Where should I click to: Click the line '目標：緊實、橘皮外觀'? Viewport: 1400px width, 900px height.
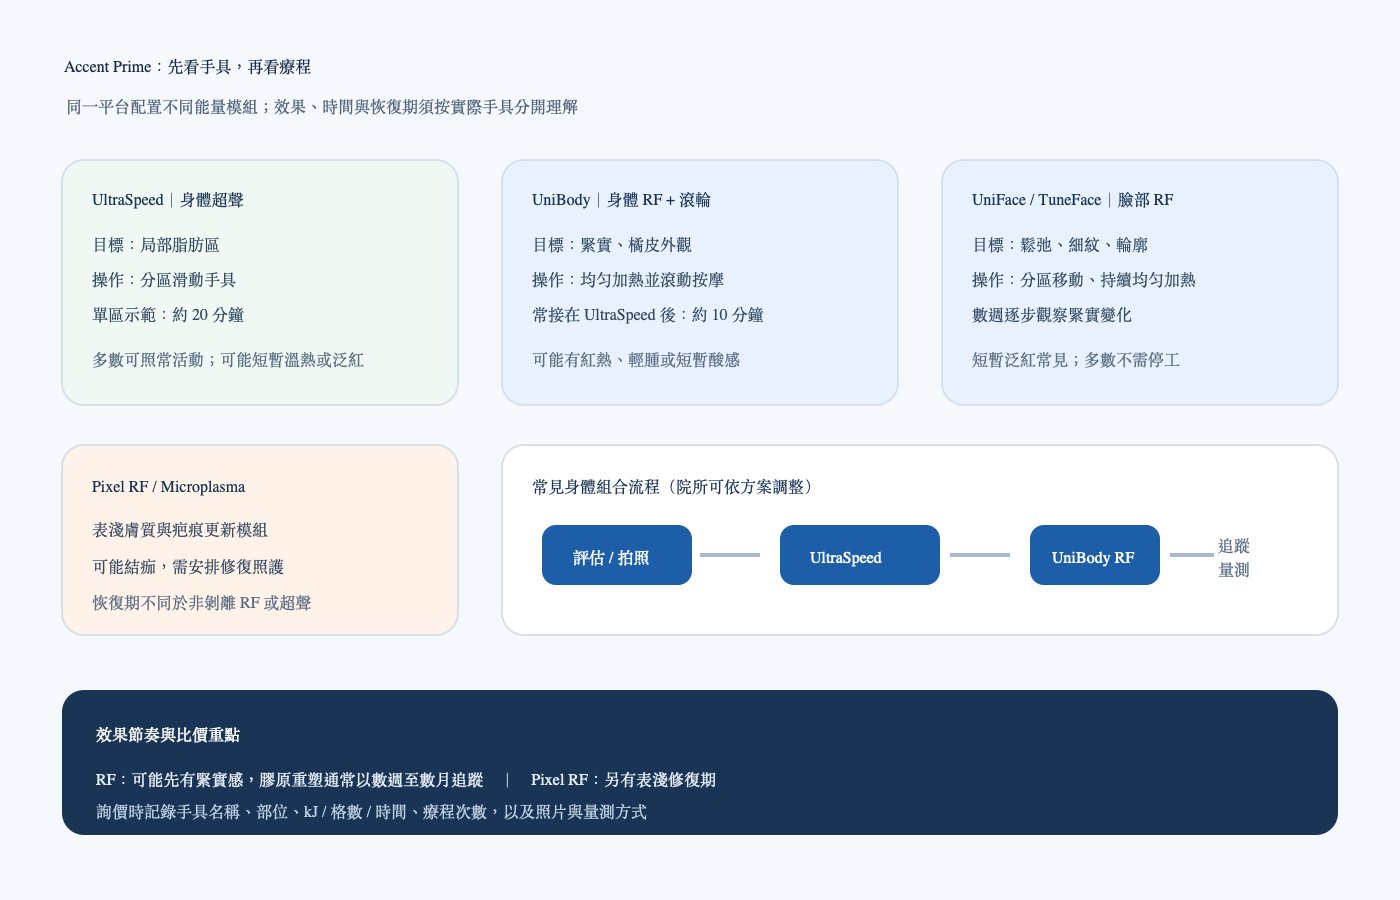point(612,245)
